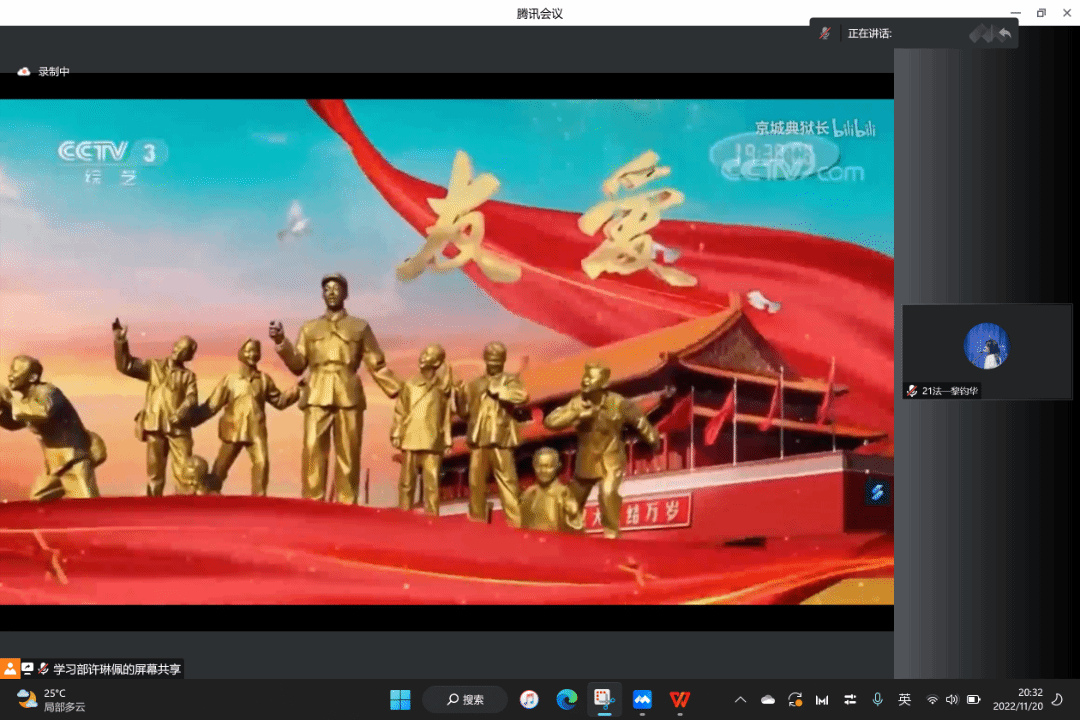Screen dimensions: 1080x720
Task: Click the reply arrow icon in speaker bar
Action: (x=1004, y=34)
